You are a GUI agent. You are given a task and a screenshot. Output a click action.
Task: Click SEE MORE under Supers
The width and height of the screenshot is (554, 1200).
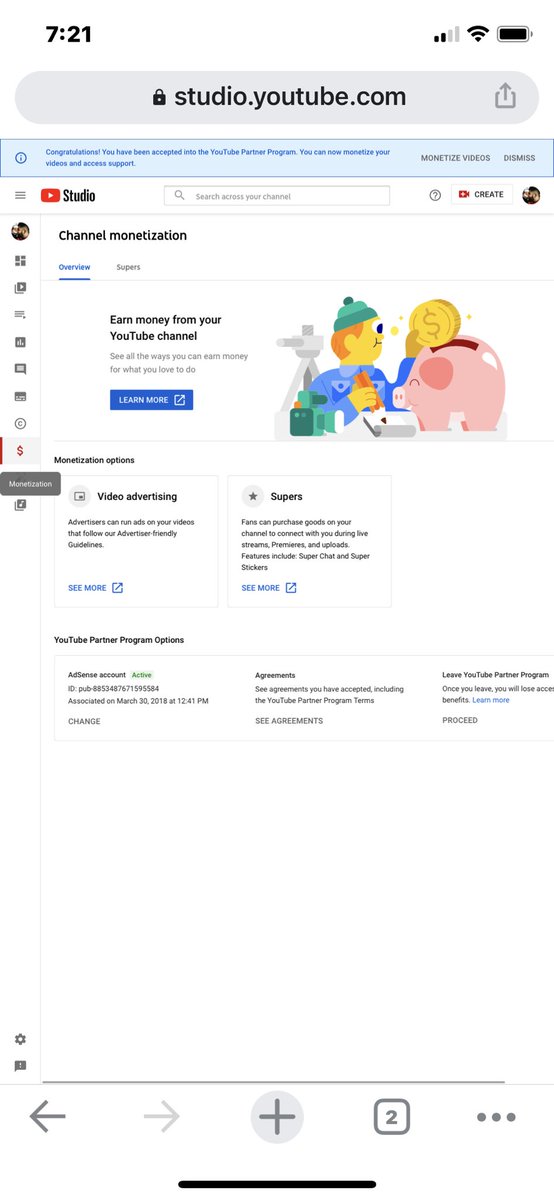point(269,588)
